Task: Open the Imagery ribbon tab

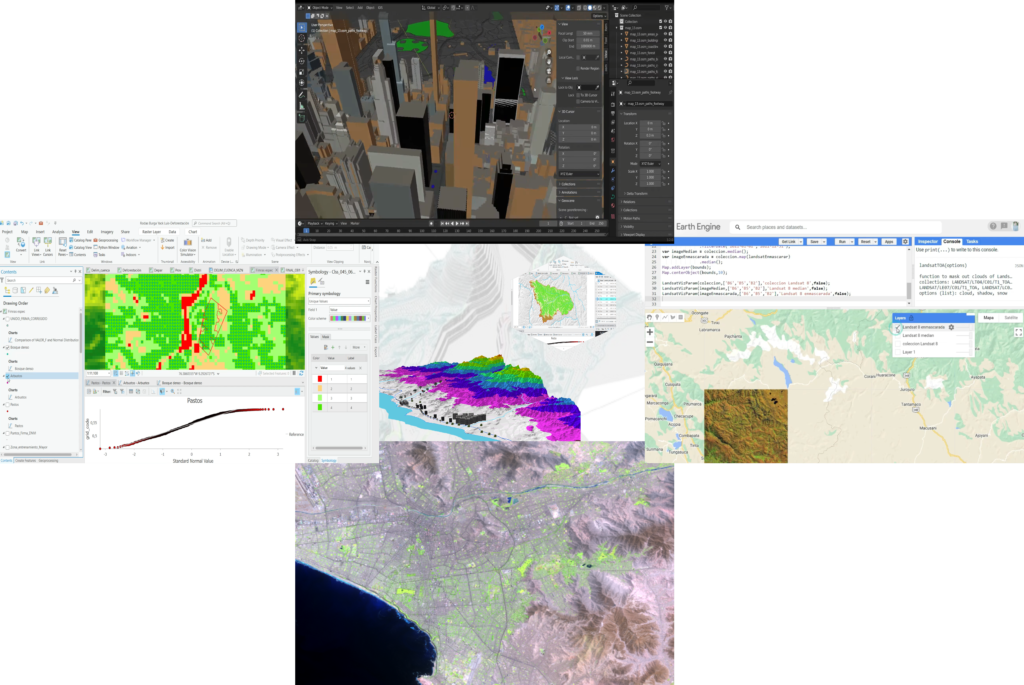Action: coord(107,231)
